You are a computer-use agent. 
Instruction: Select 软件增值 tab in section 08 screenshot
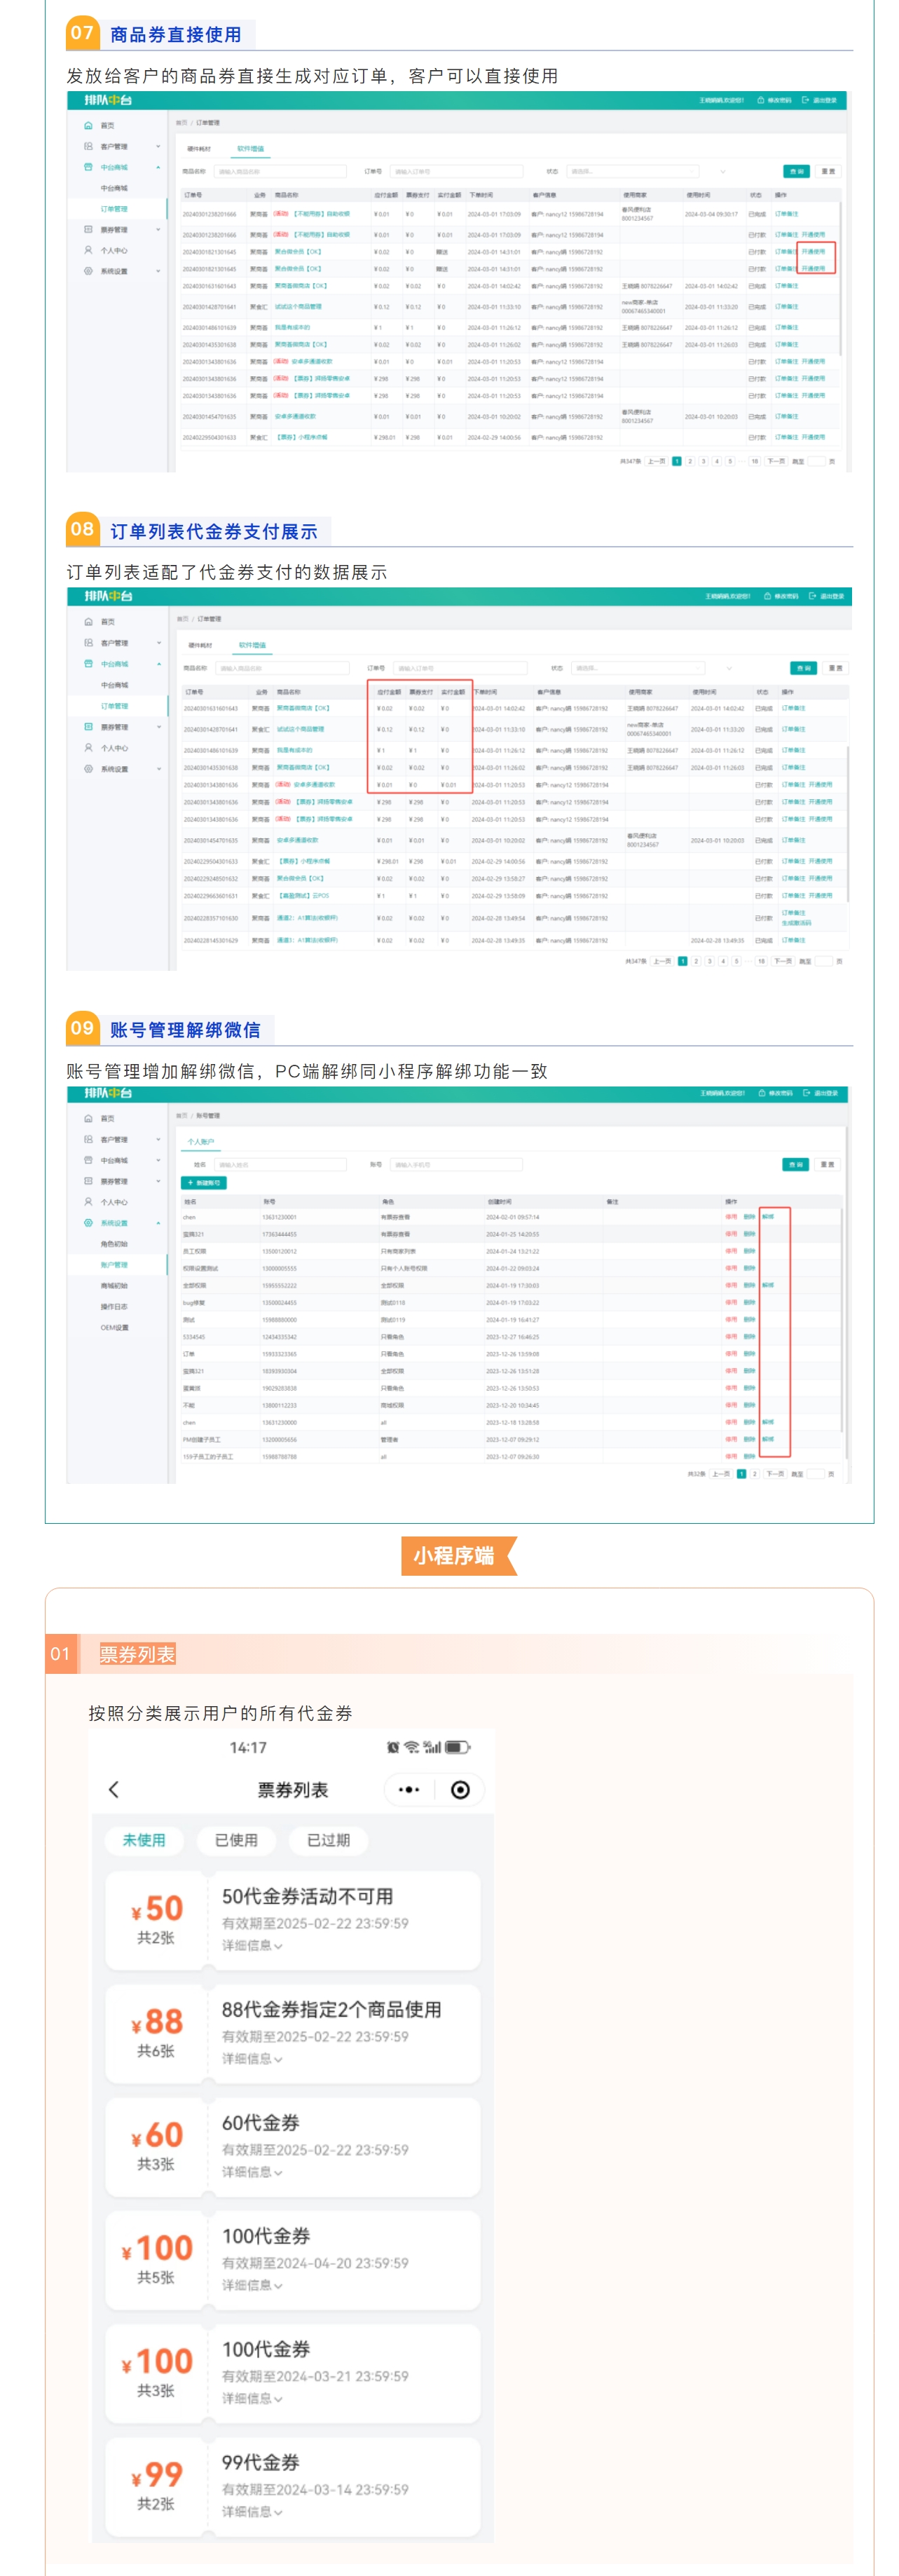coord(252,645)
